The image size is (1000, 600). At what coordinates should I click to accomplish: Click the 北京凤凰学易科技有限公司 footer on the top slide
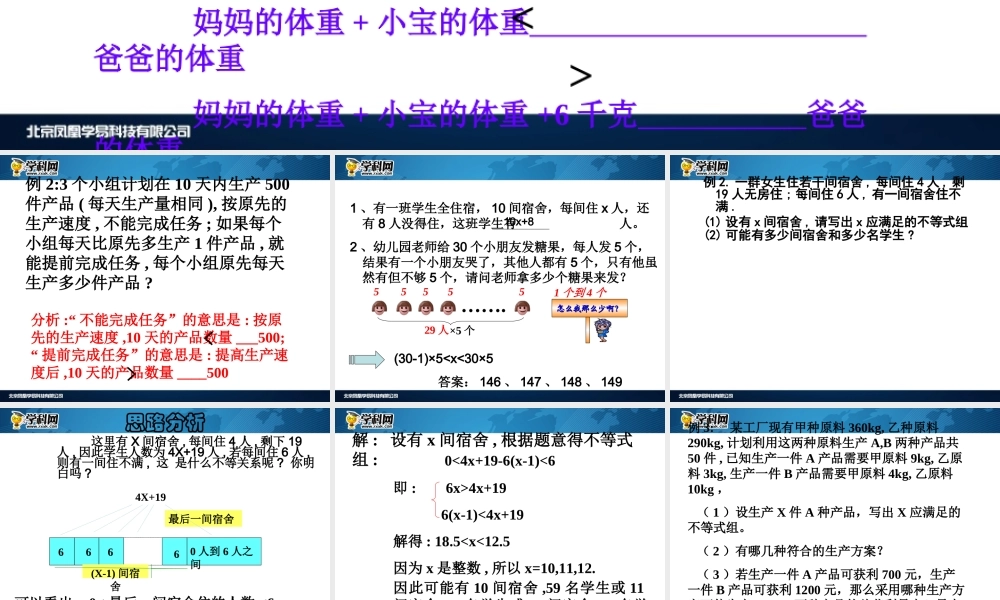[x=108, y=131]
